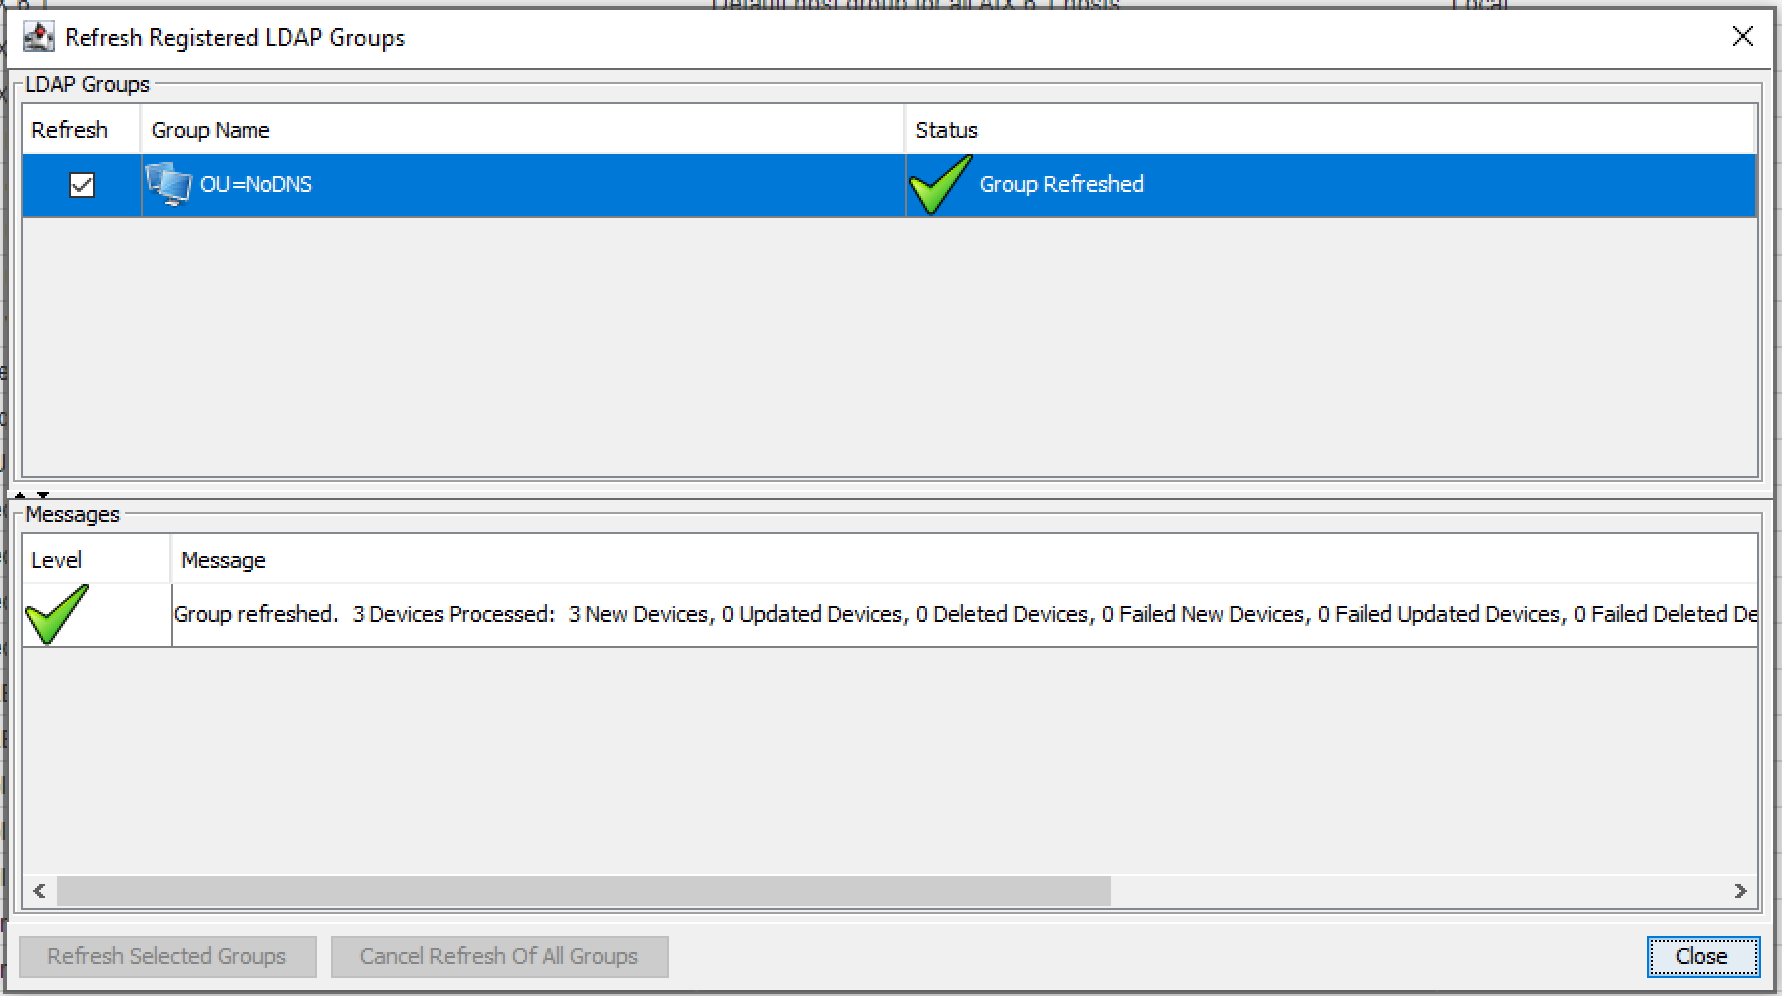The width and height of the screenshot is (1782, 996).
Task: Click the Status column header
Action: click(1330, 130)
